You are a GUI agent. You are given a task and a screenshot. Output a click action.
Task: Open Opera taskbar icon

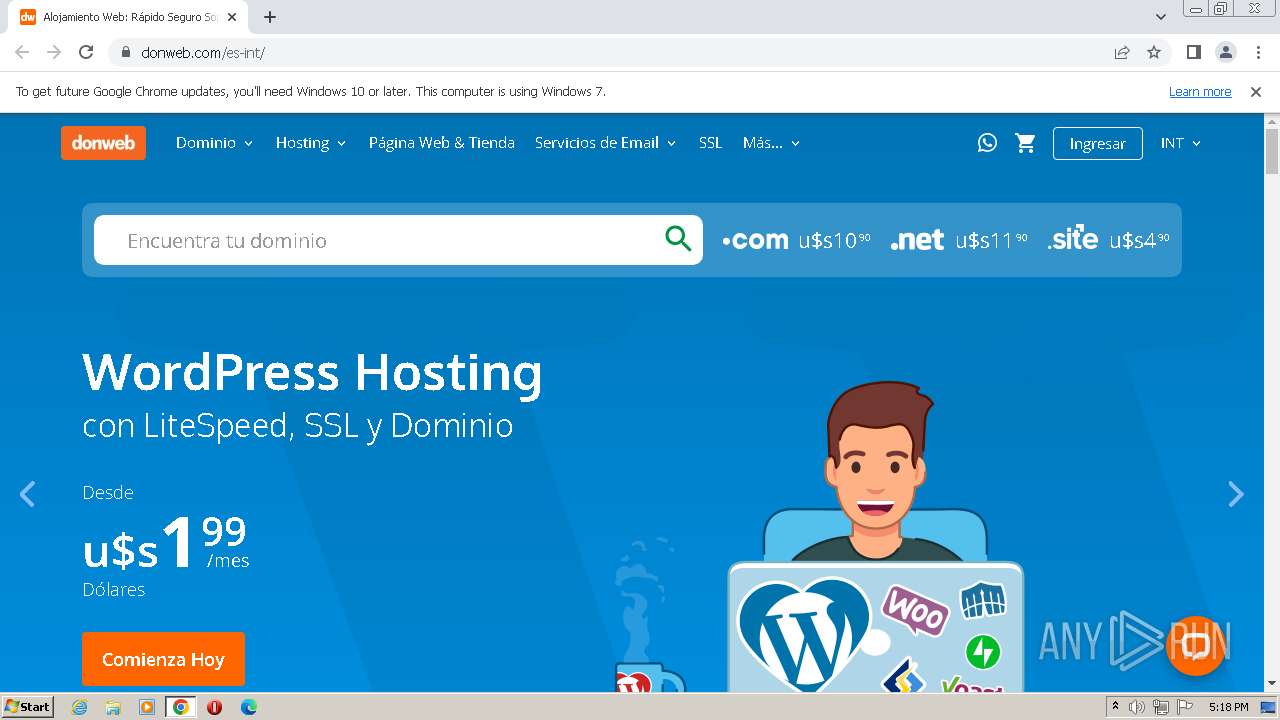coord(214,707)
